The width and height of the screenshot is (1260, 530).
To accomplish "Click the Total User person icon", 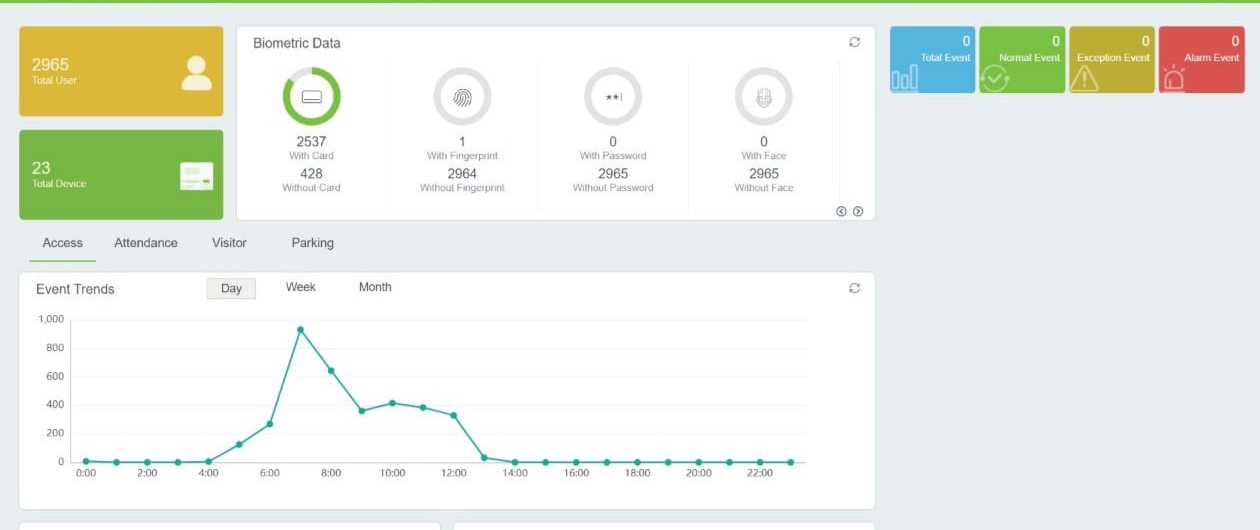I will pyautogui.click(x=197, y=73).
